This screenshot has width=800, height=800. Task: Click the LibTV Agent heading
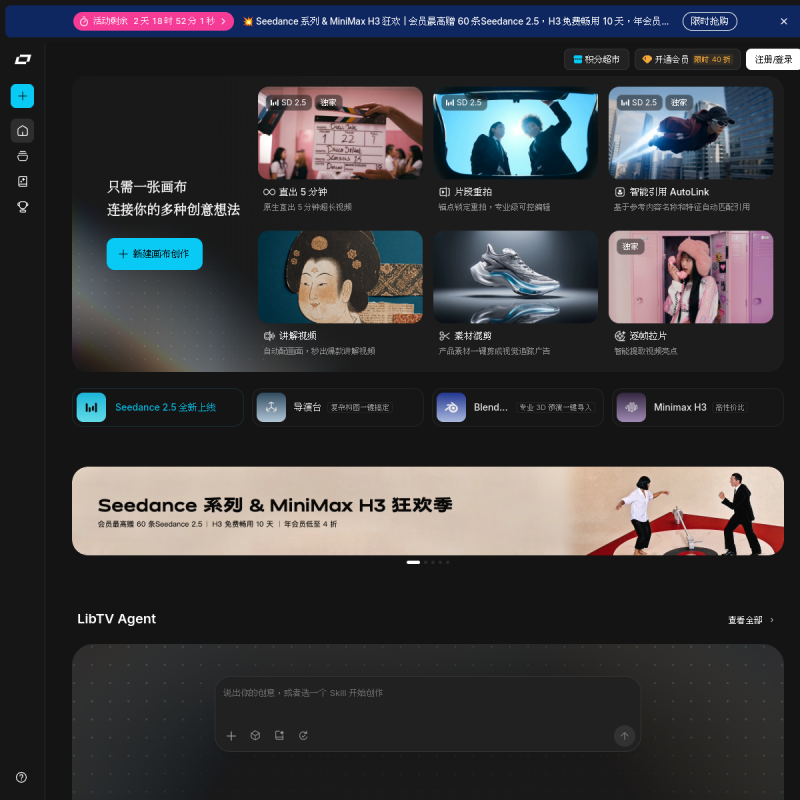(x=116, y=619)
